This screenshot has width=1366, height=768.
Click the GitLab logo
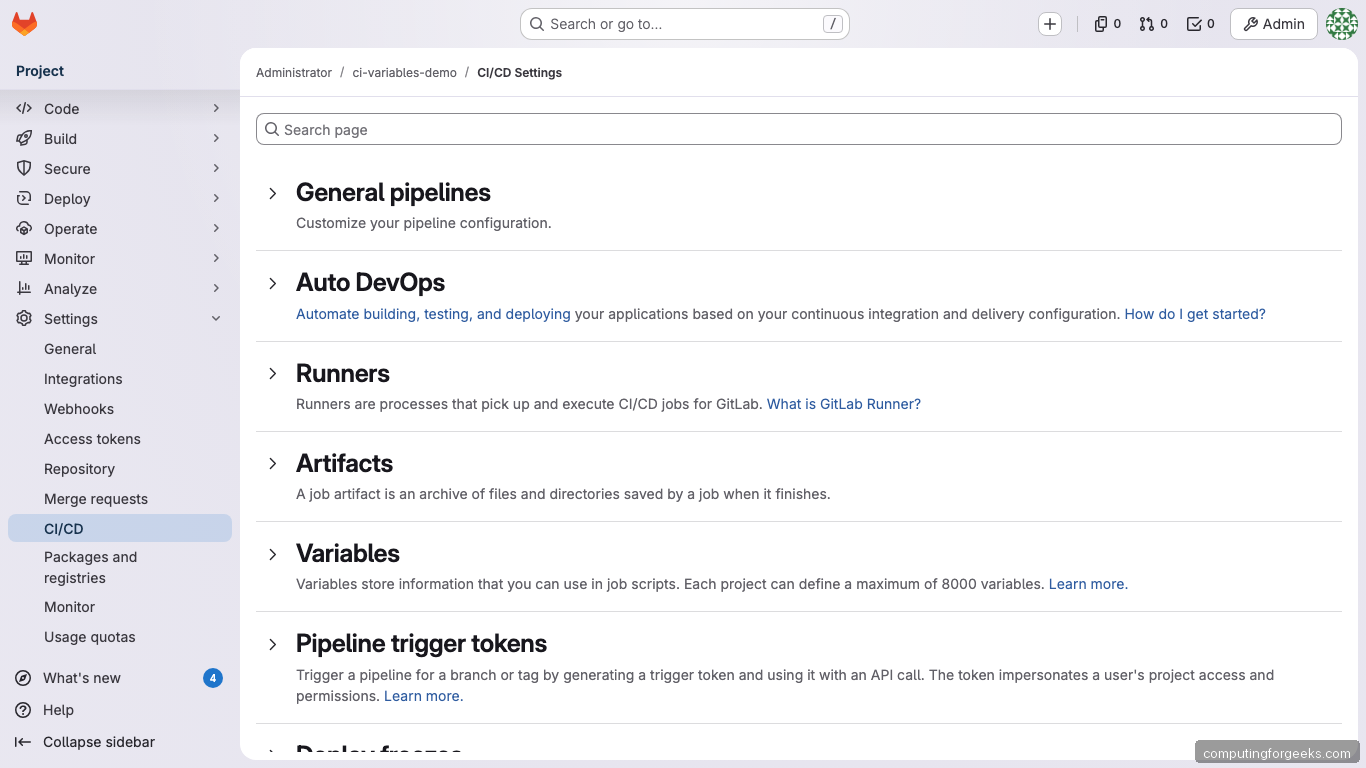[x=24, y=24]
